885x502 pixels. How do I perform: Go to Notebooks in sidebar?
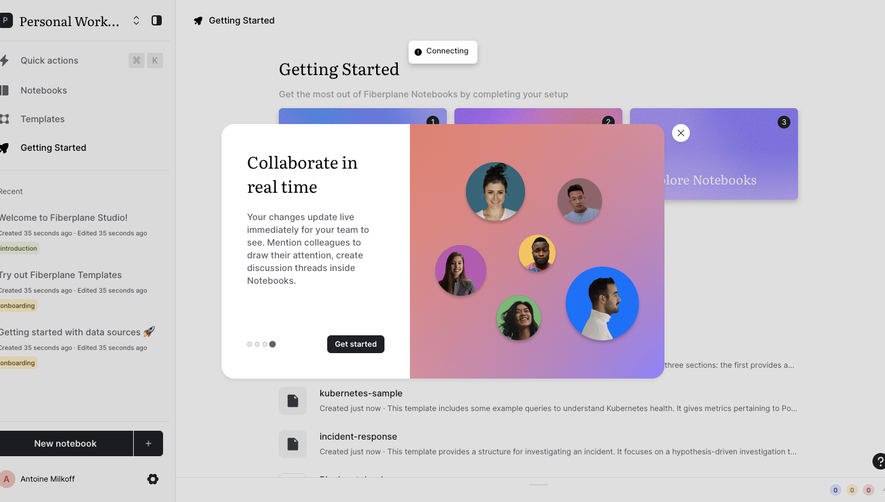click(x=43, y=90)
